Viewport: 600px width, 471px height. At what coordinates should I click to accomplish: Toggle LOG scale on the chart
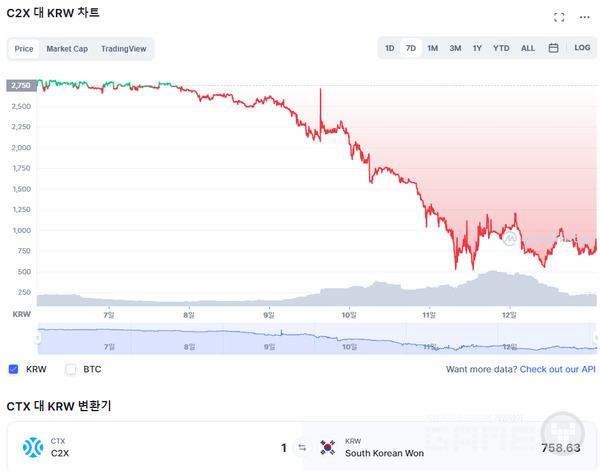pos(582,48)
